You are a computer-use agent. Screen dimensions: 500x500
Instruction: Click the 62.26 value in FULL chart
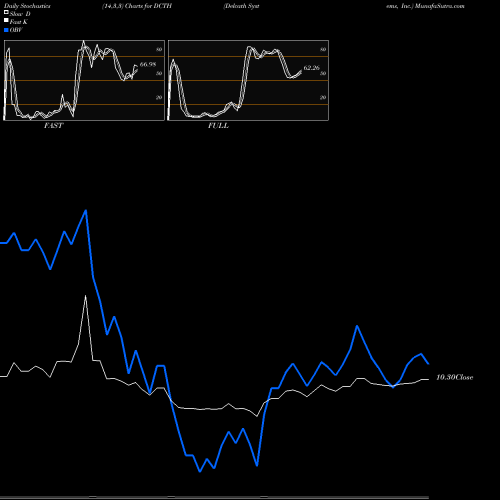pos(312,68)
